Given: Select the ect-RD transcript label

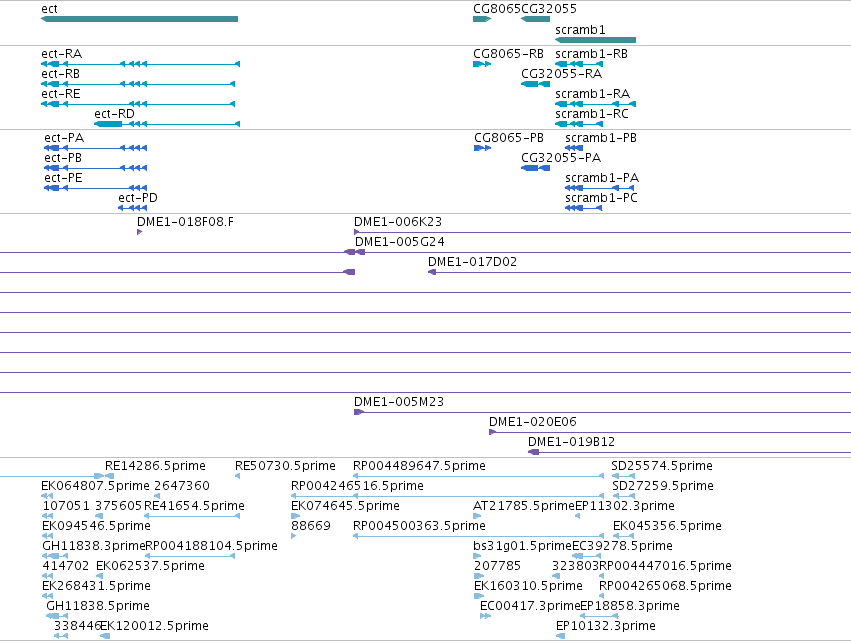Looking at the screenshot, I should [115, 114].
